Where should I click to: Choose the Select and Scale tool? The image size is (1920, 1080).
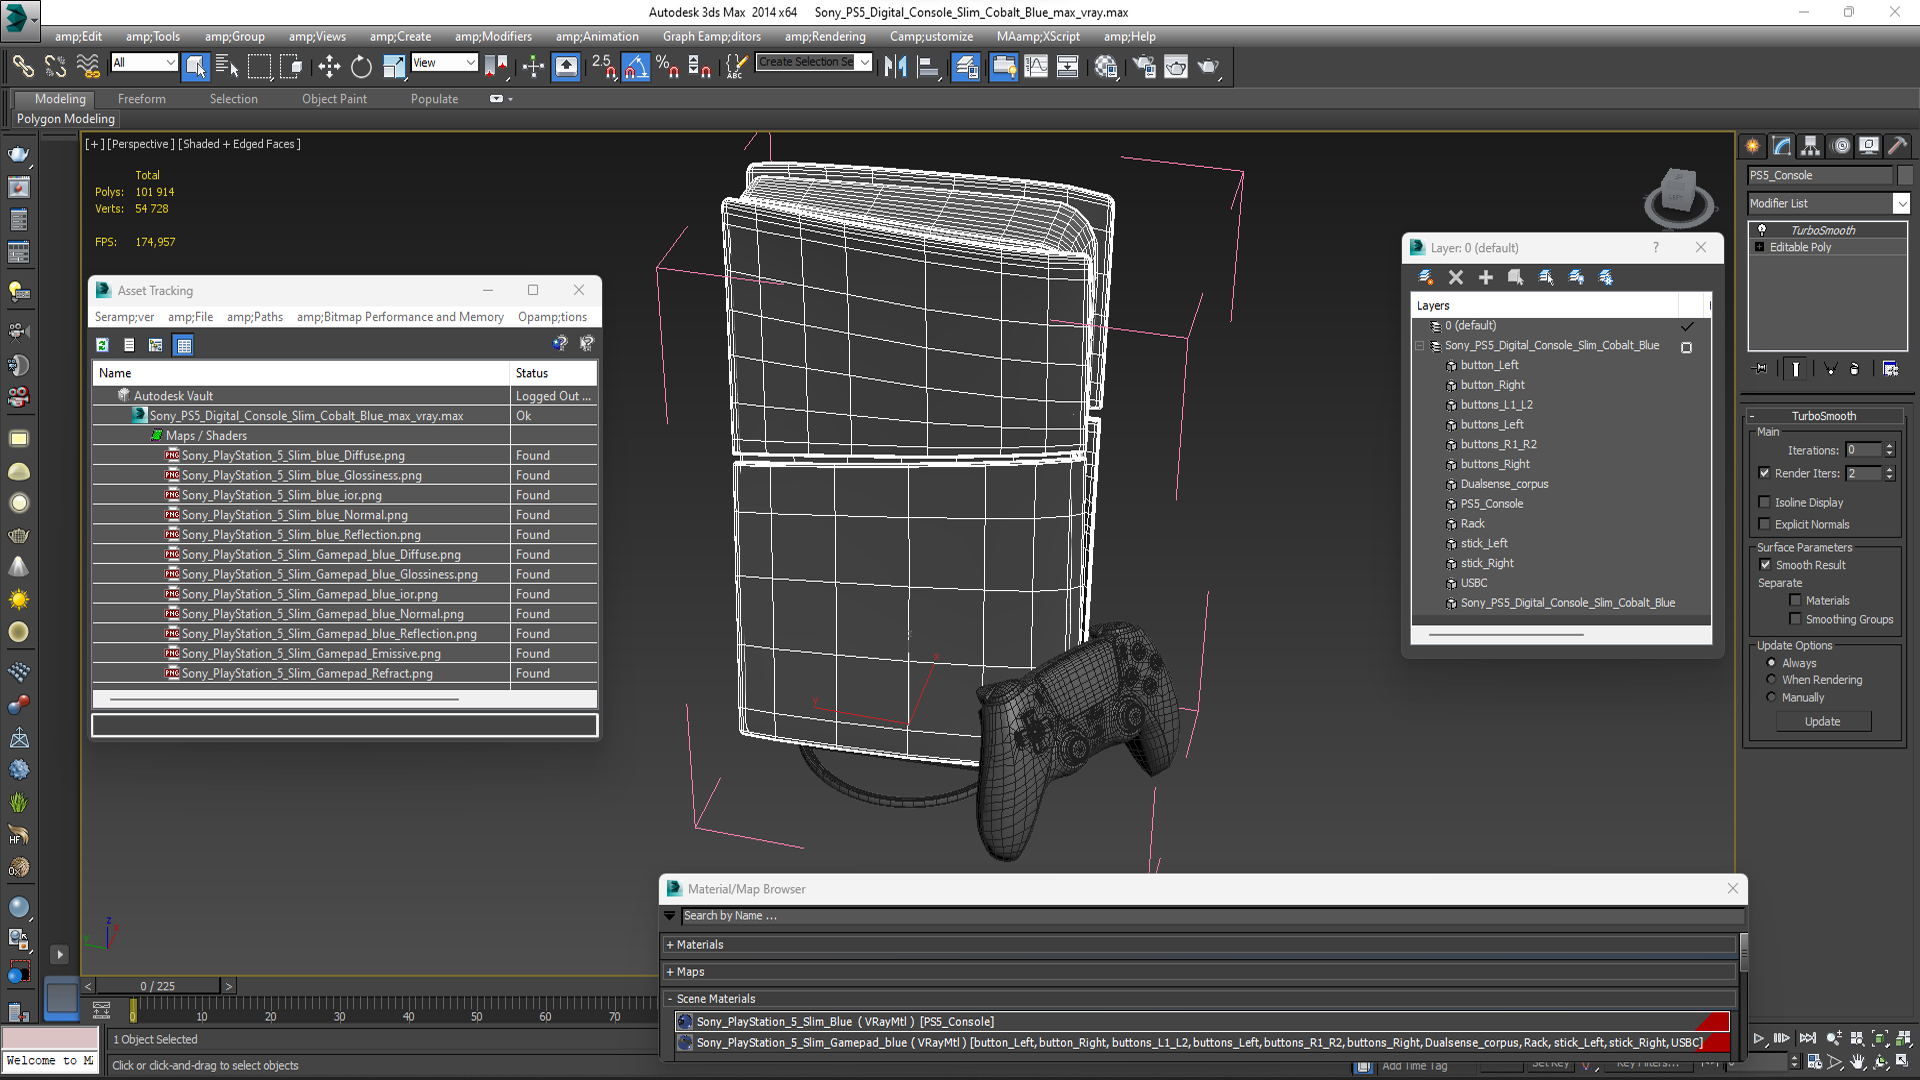click(394, 66)
